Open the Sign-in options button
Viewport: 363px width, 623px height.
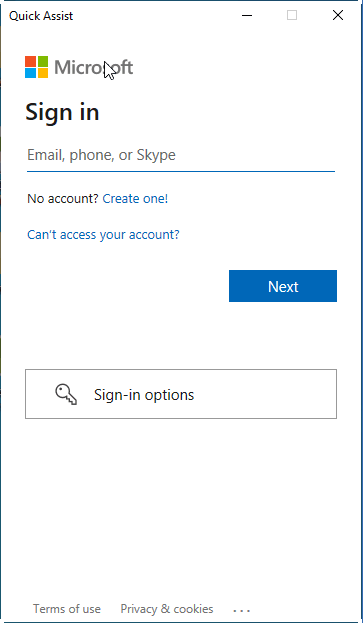[181, 394]
